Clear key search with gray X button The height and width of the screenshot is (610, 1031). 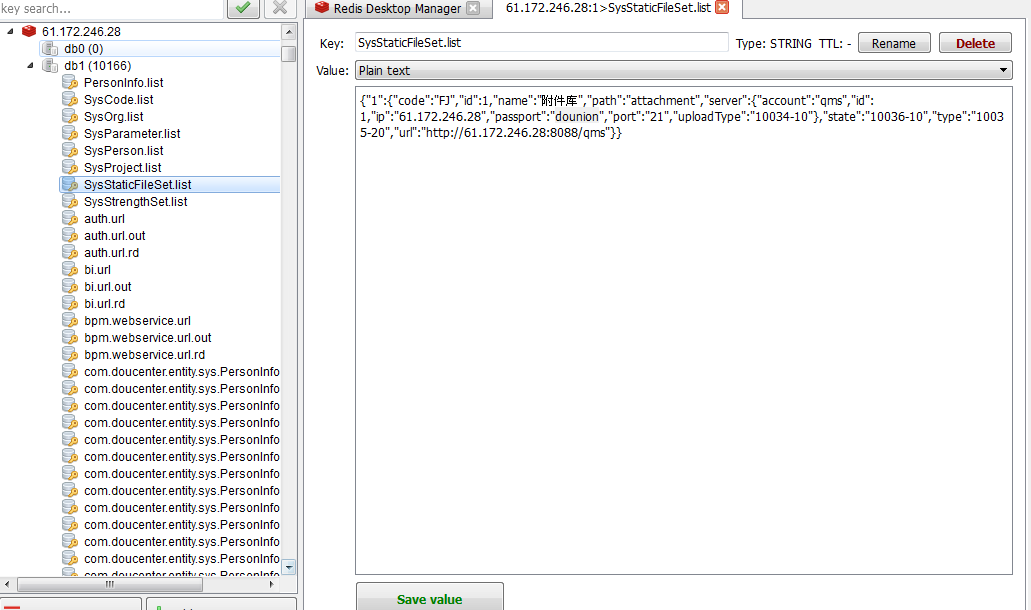pyautogui.click(x=280, y=8)
